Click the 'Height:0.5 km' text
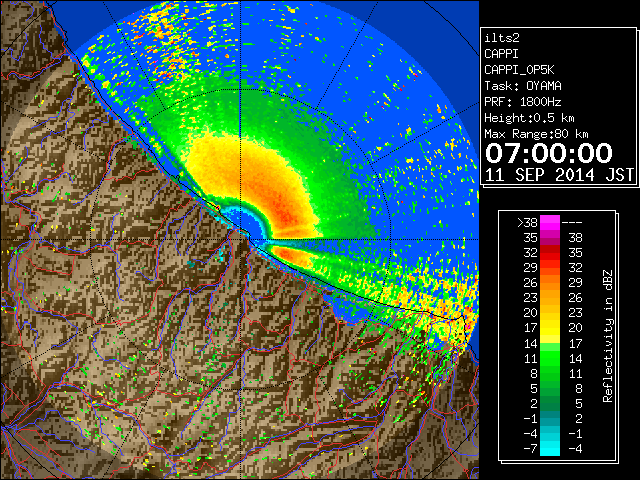 pos(529,118)
